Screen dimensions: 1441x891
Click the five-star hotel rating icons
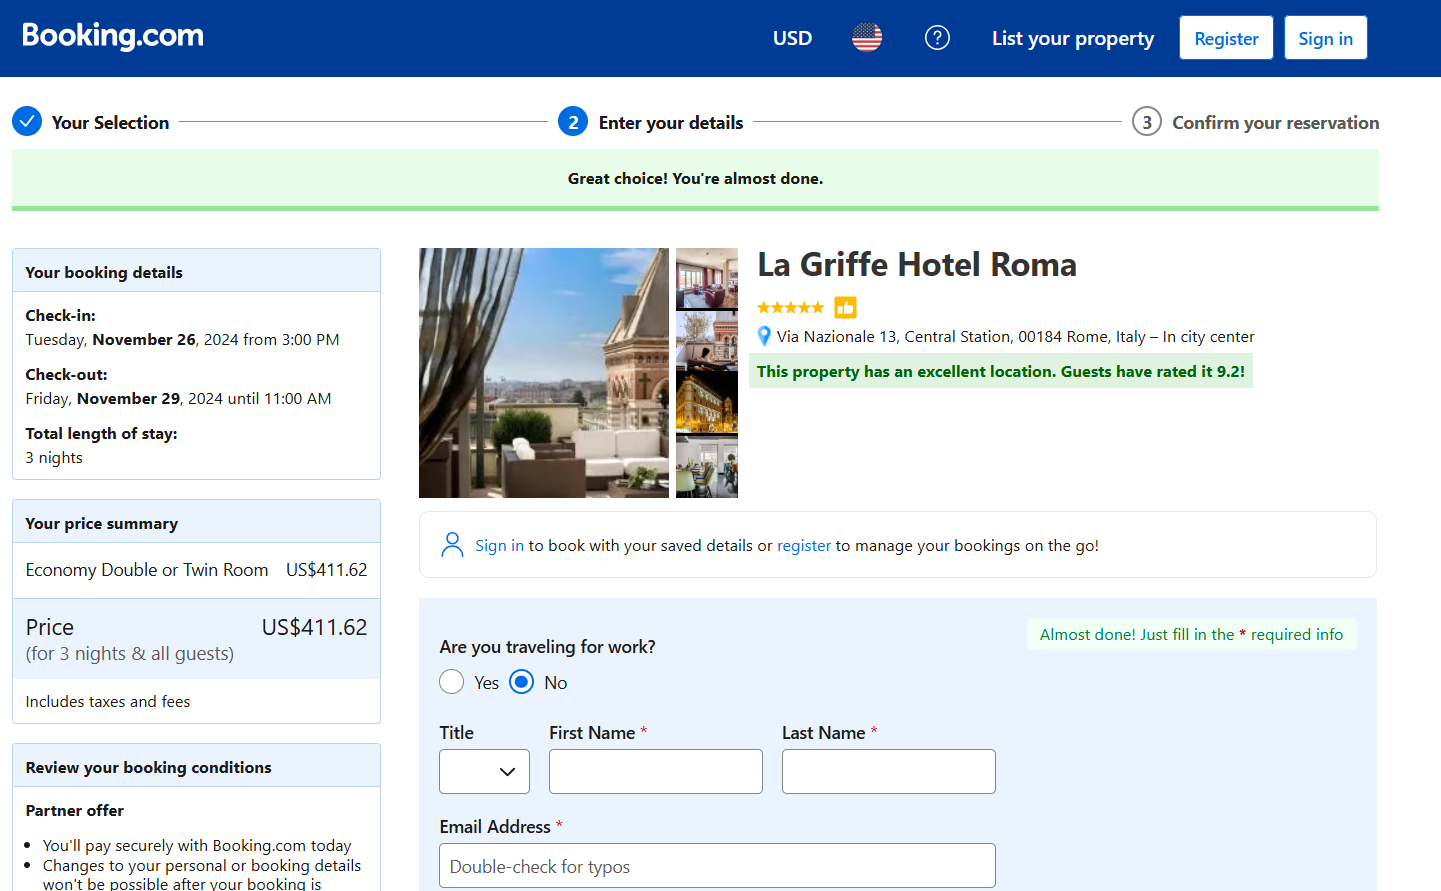click(790, 307)
